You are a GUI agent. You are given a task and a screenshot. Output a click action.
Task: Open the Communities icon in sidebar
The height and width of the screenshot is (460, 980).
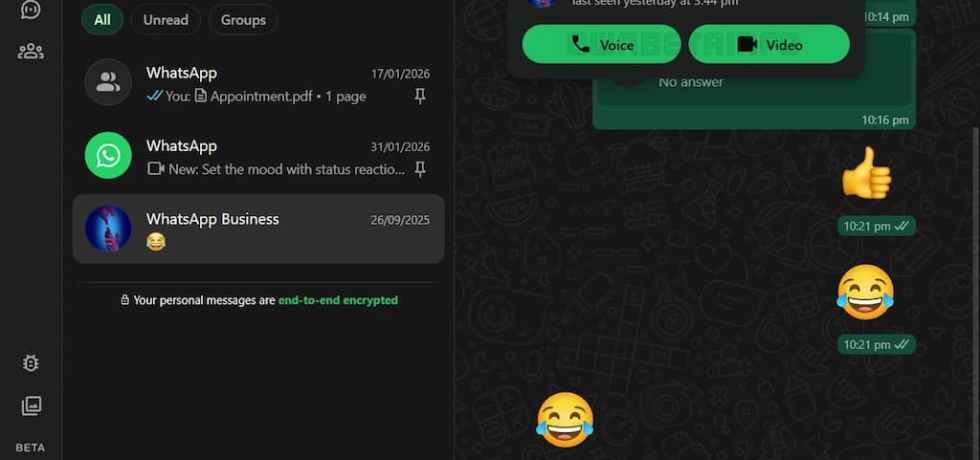[31, 51]
